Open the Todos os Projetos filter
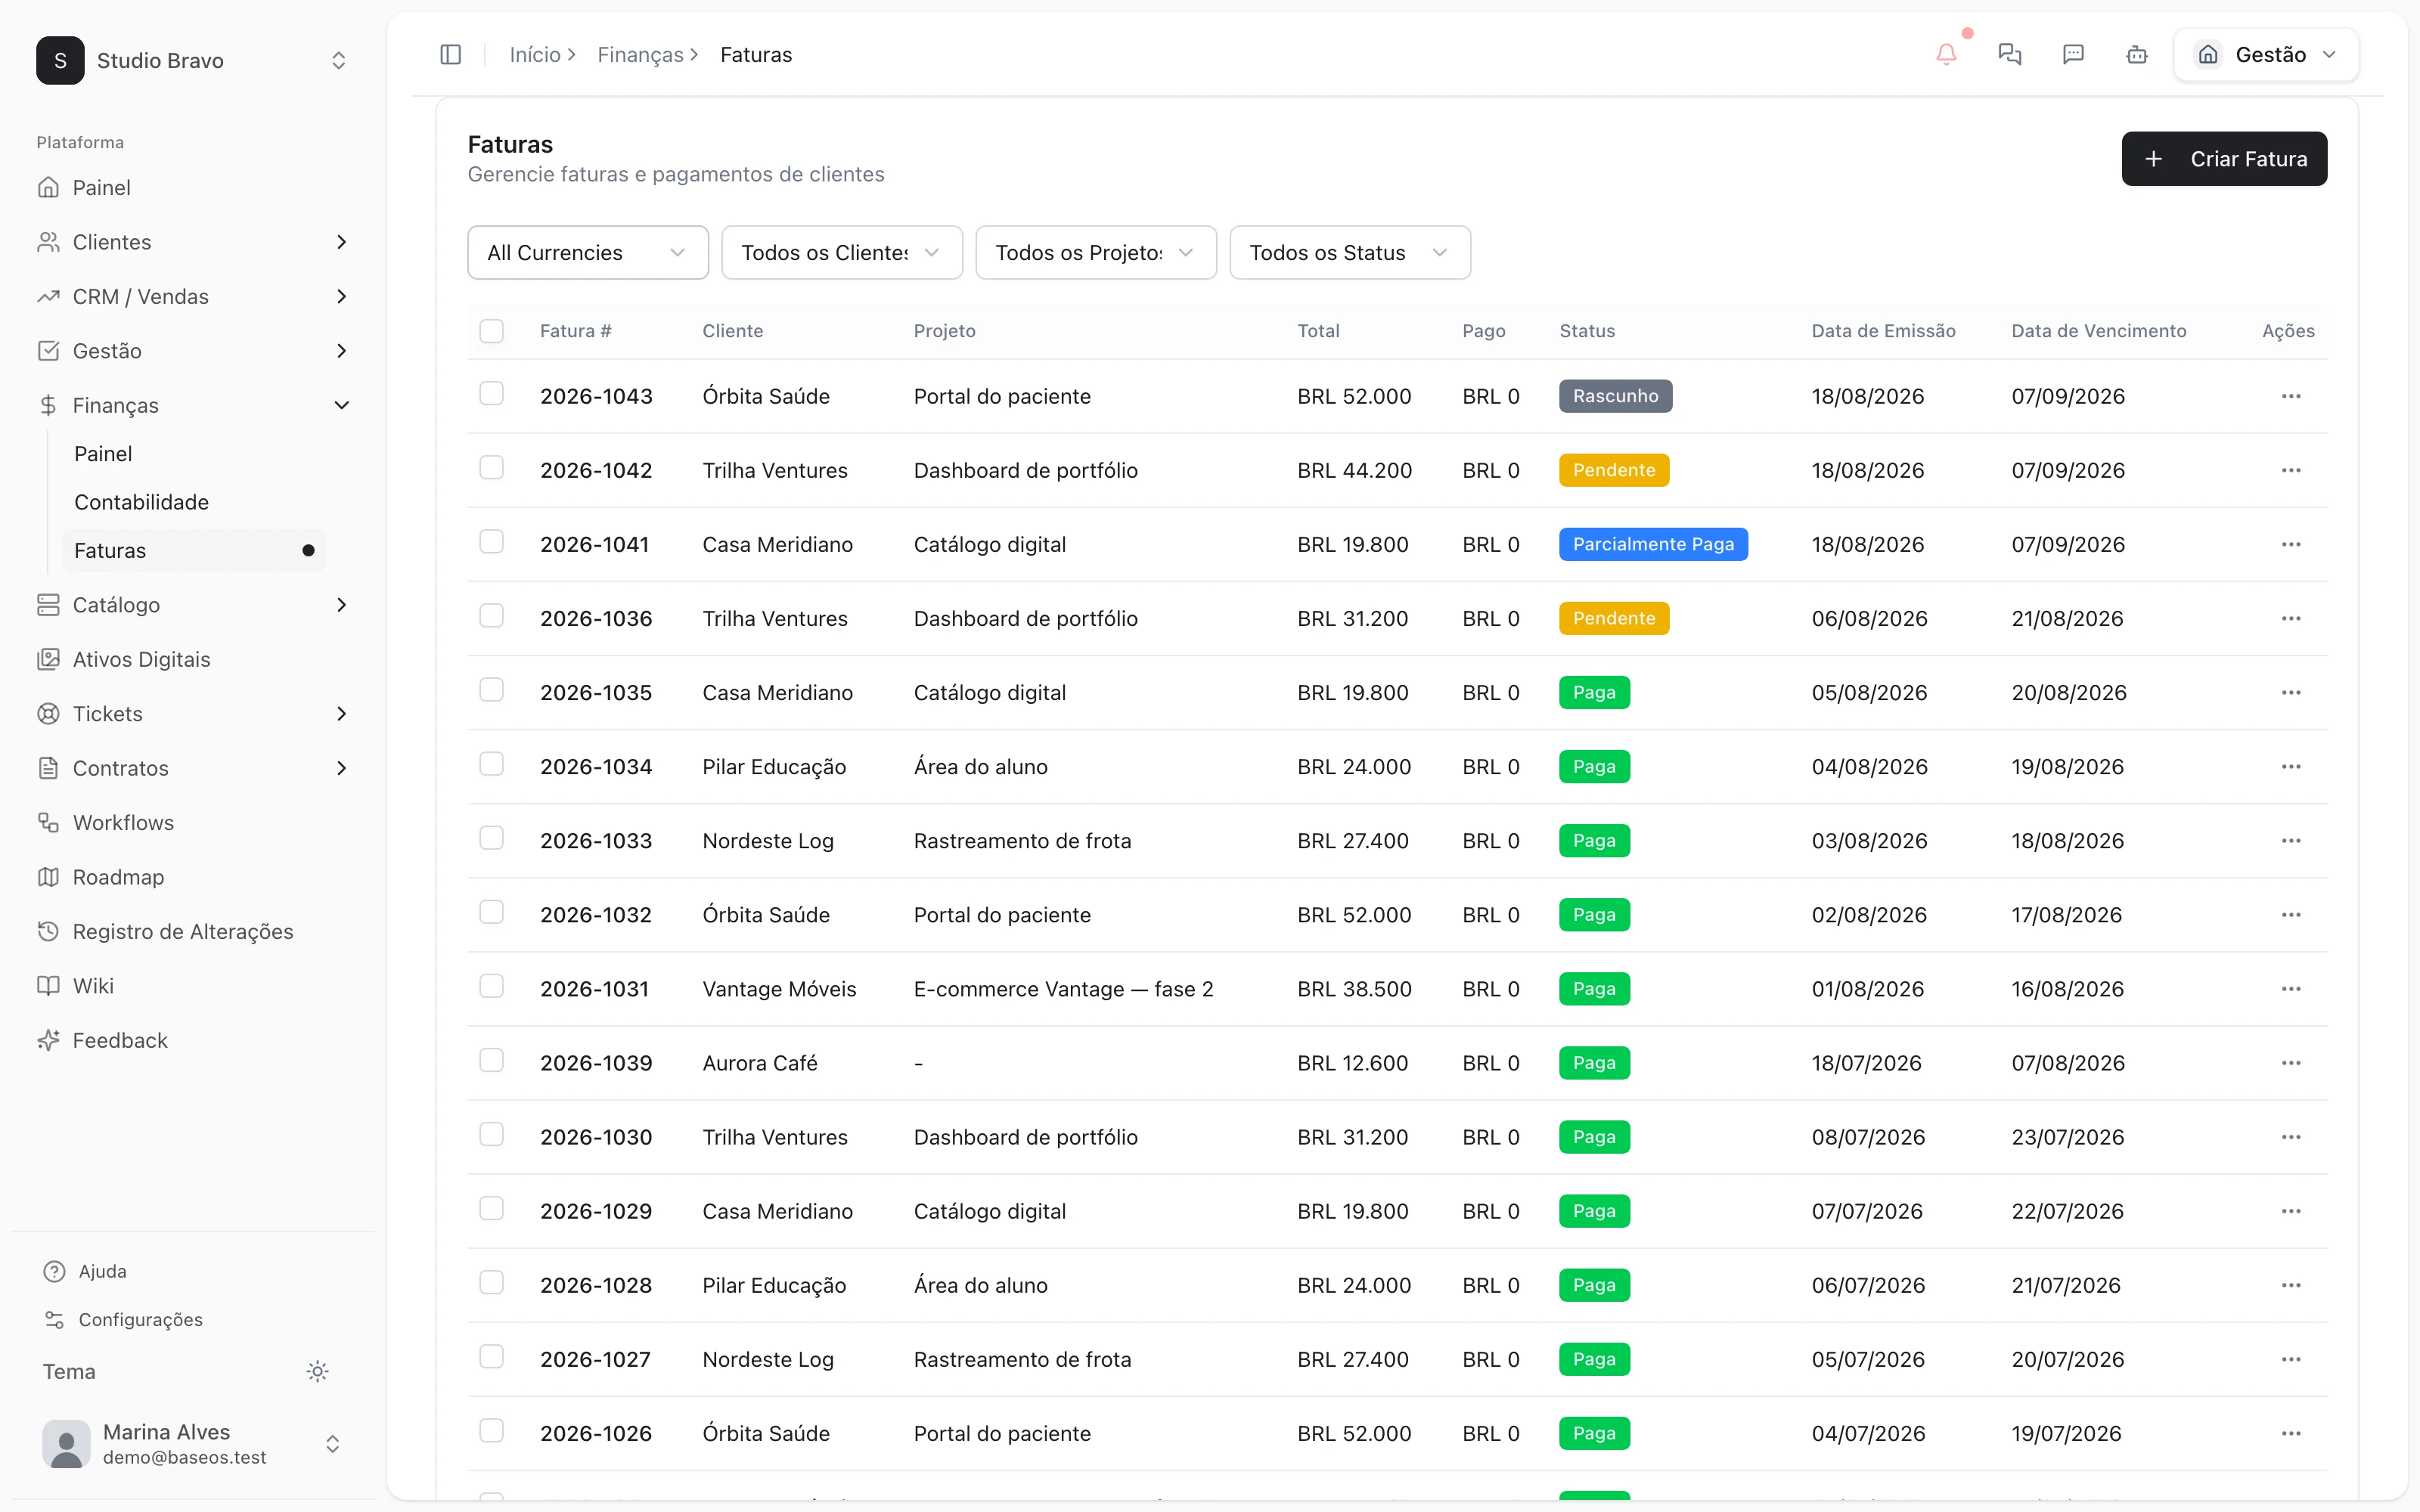Image resolution: width=2420 pixels, height=1512 pixels. (1095, 252)
